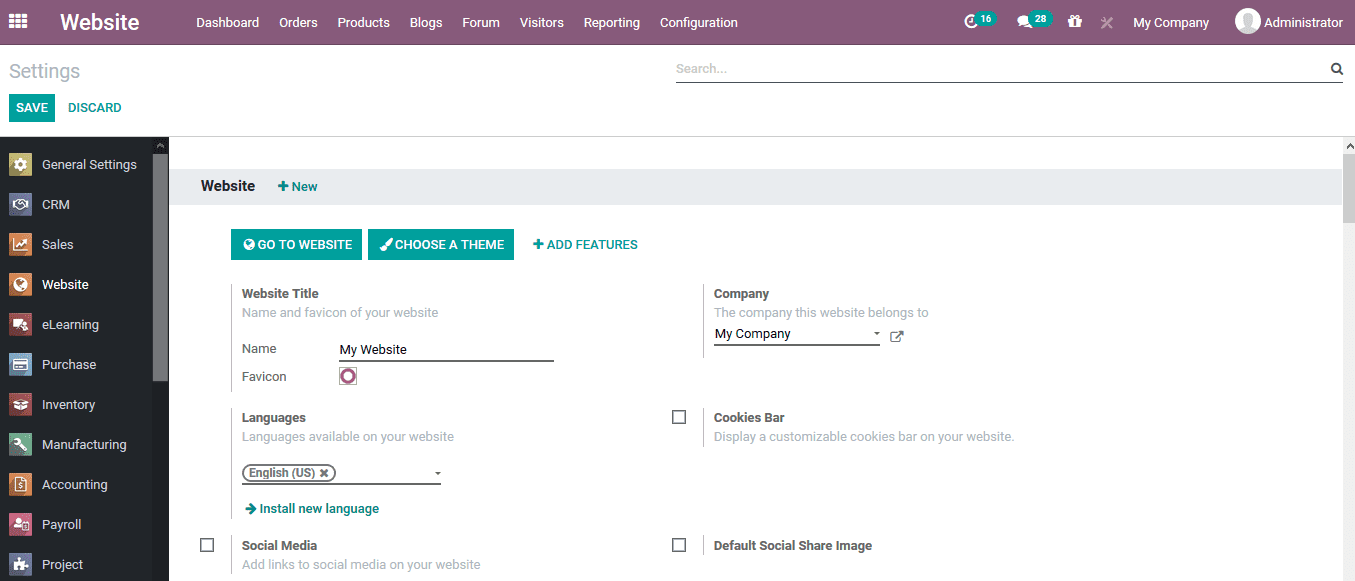Open eLearning settings in the sidebar
Screen dimensions: 1355x581
(70, 324)
